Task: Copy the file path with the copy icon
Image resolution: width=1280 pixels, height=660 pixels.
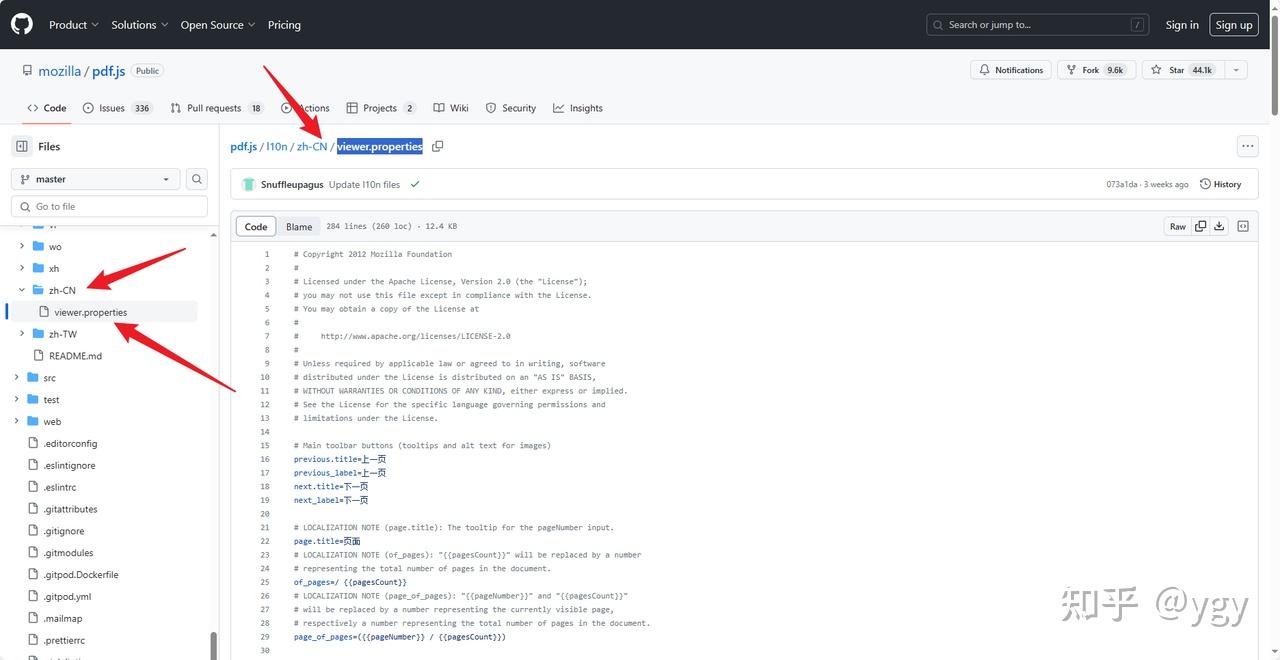Action: (437, 146)
